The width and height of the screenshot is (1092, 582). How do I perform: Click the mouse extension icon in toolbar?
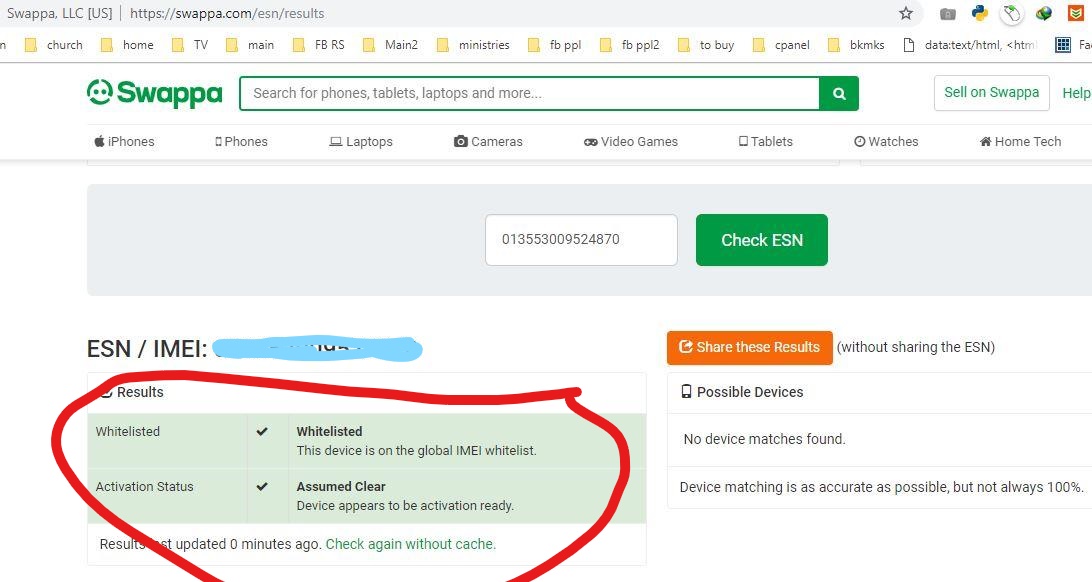1012,14
